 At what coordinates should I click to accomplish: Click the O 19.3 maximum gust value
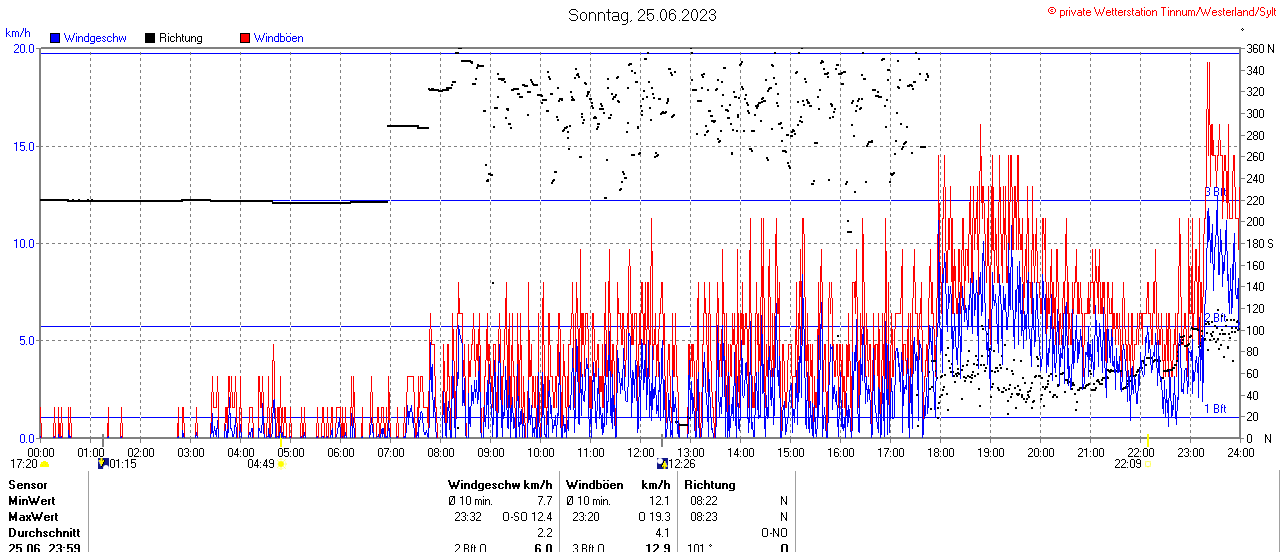654,517
